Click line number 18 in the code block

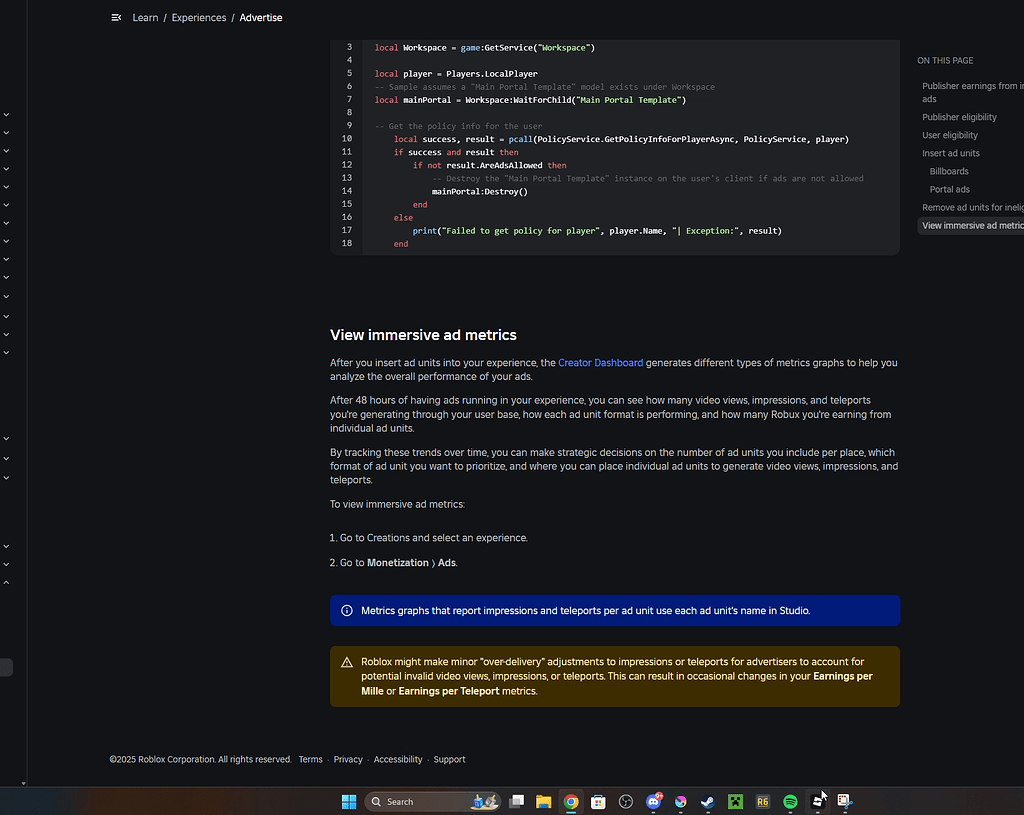(347, 243)
